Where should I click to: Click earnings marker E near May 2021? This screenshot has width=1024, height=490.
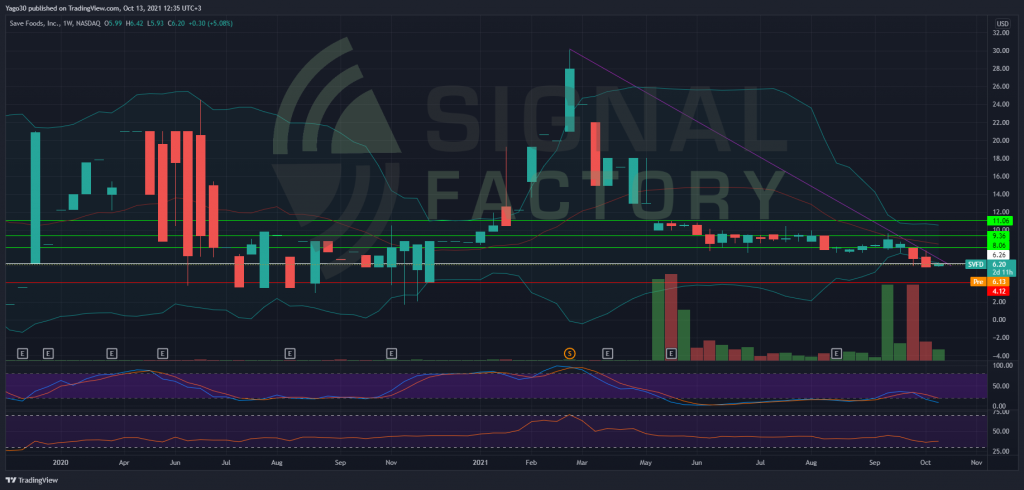(671, 353)
